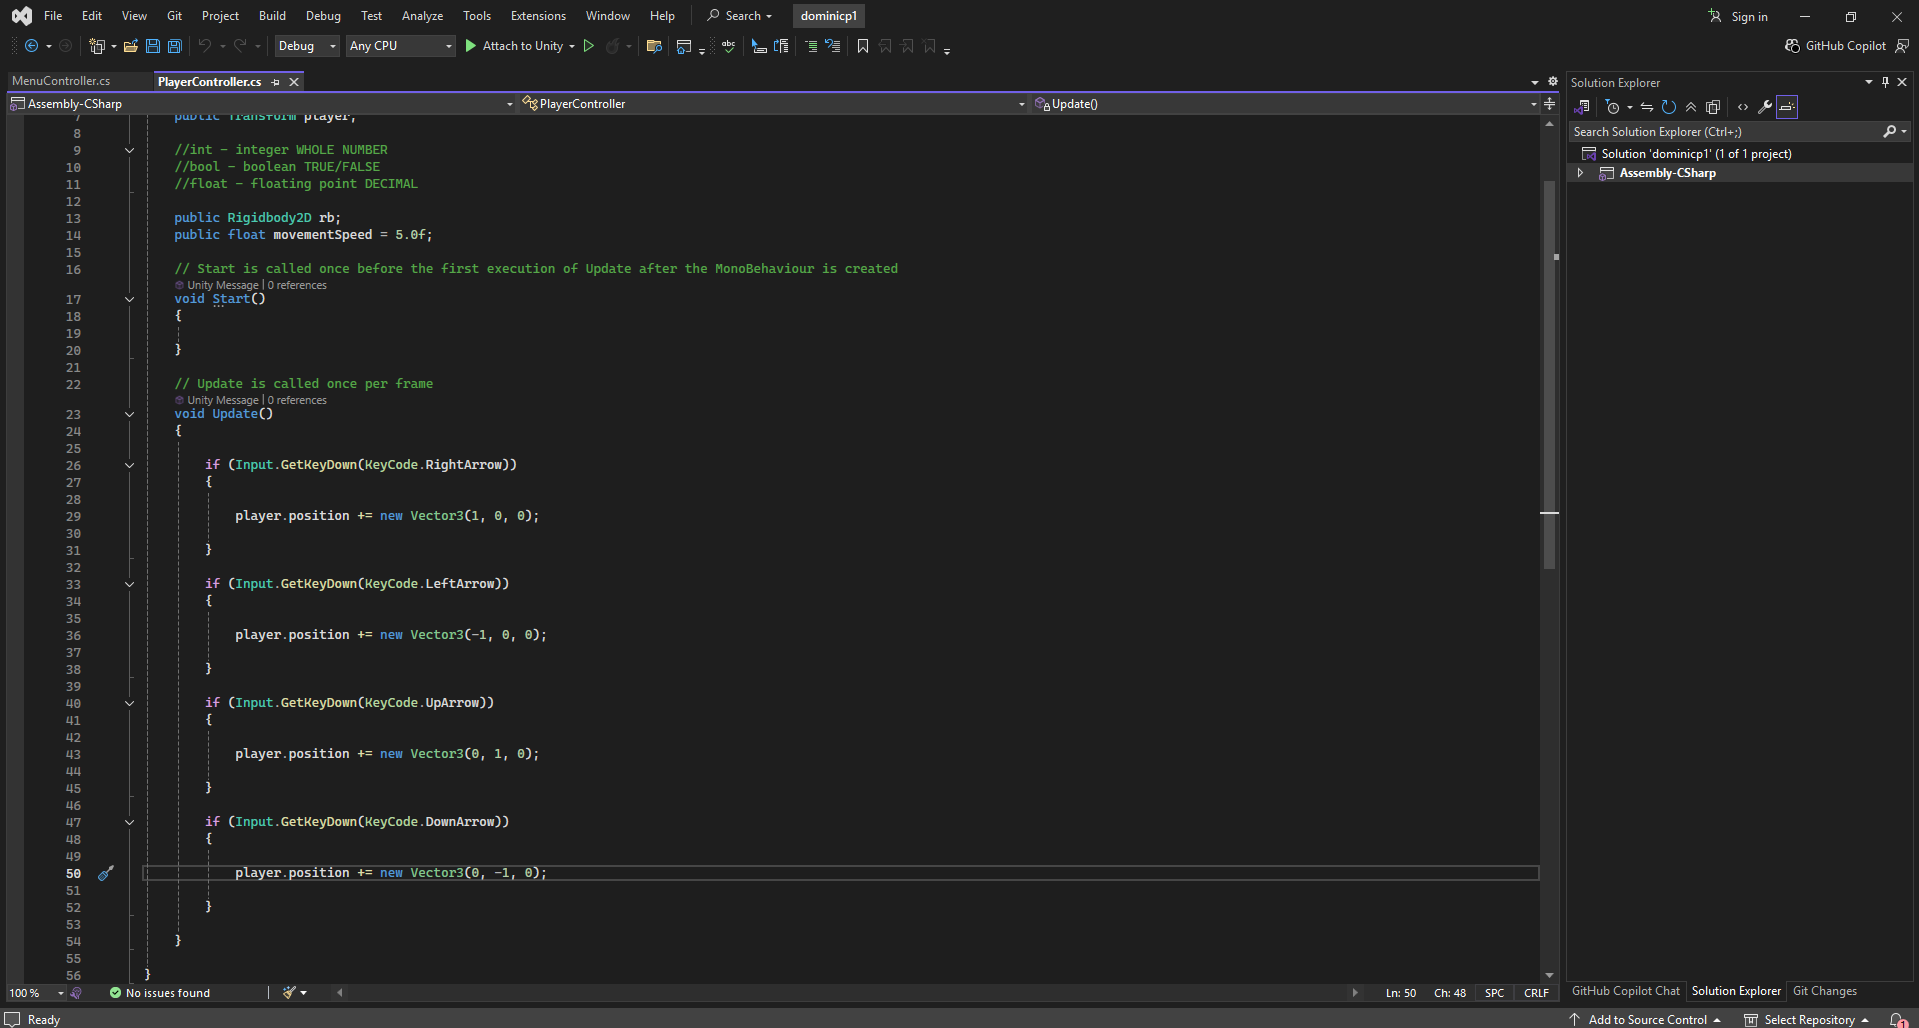The image size is (1919, 1028).
Task: Click the spell checker abc icon
Action: (x=728, y=46)
